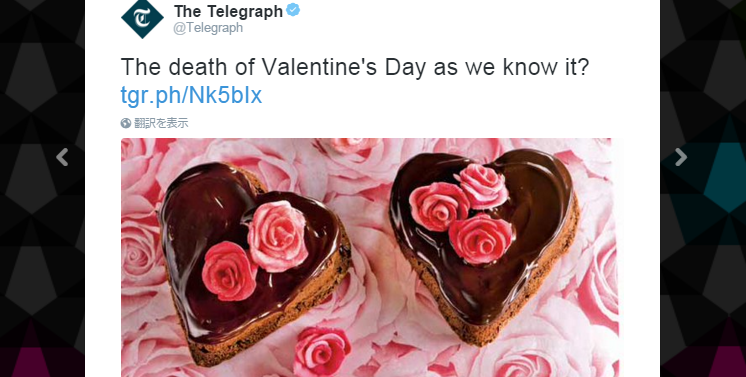Open The Telegraph profile name

pos(228,11)
